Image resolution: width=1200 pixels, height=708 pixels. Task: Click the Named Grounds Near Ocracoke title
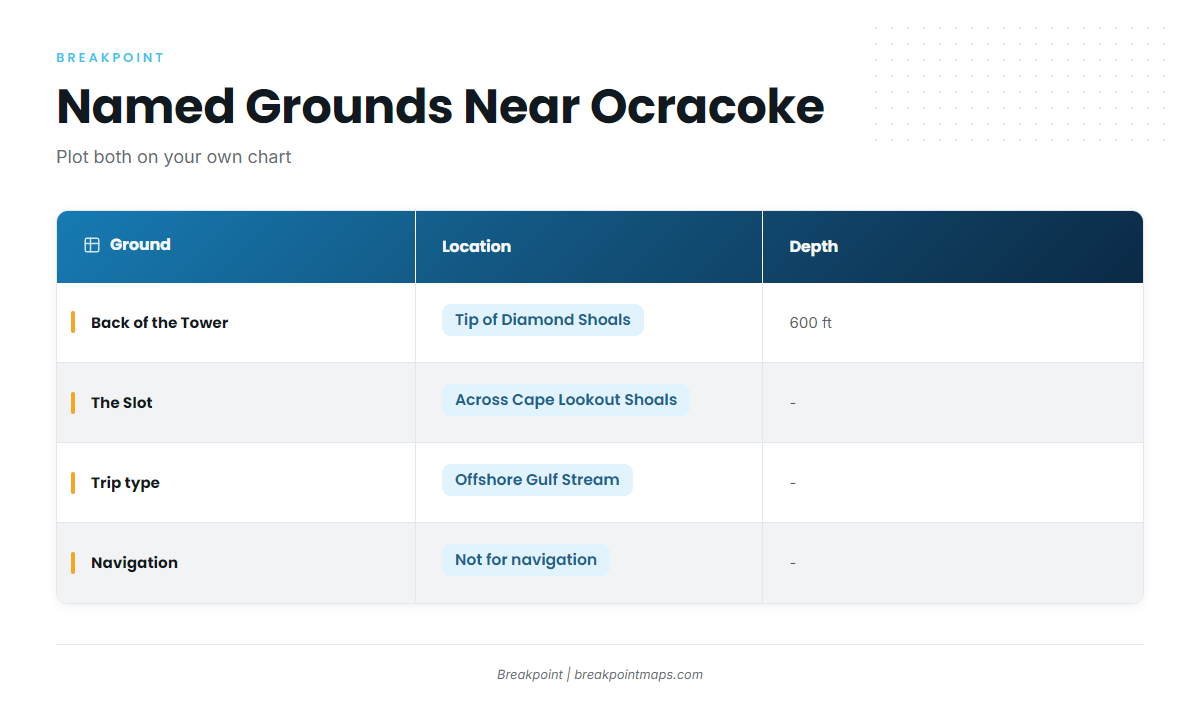[440, 106]
